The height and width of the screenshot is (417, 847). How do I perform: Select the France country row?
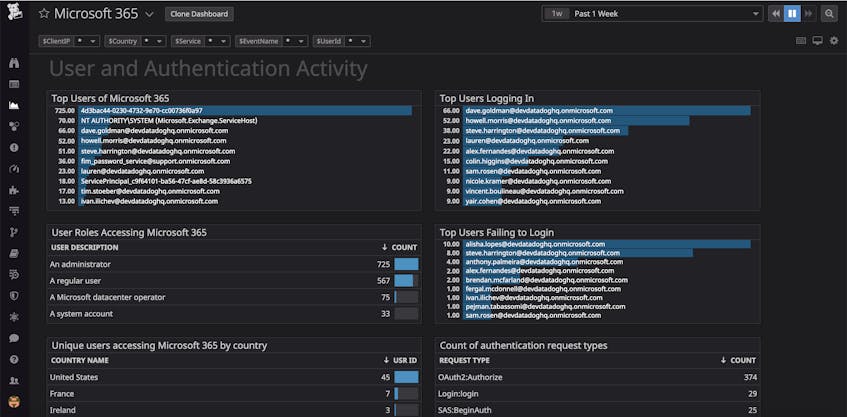pyautogui.click(x=234, y=394)
